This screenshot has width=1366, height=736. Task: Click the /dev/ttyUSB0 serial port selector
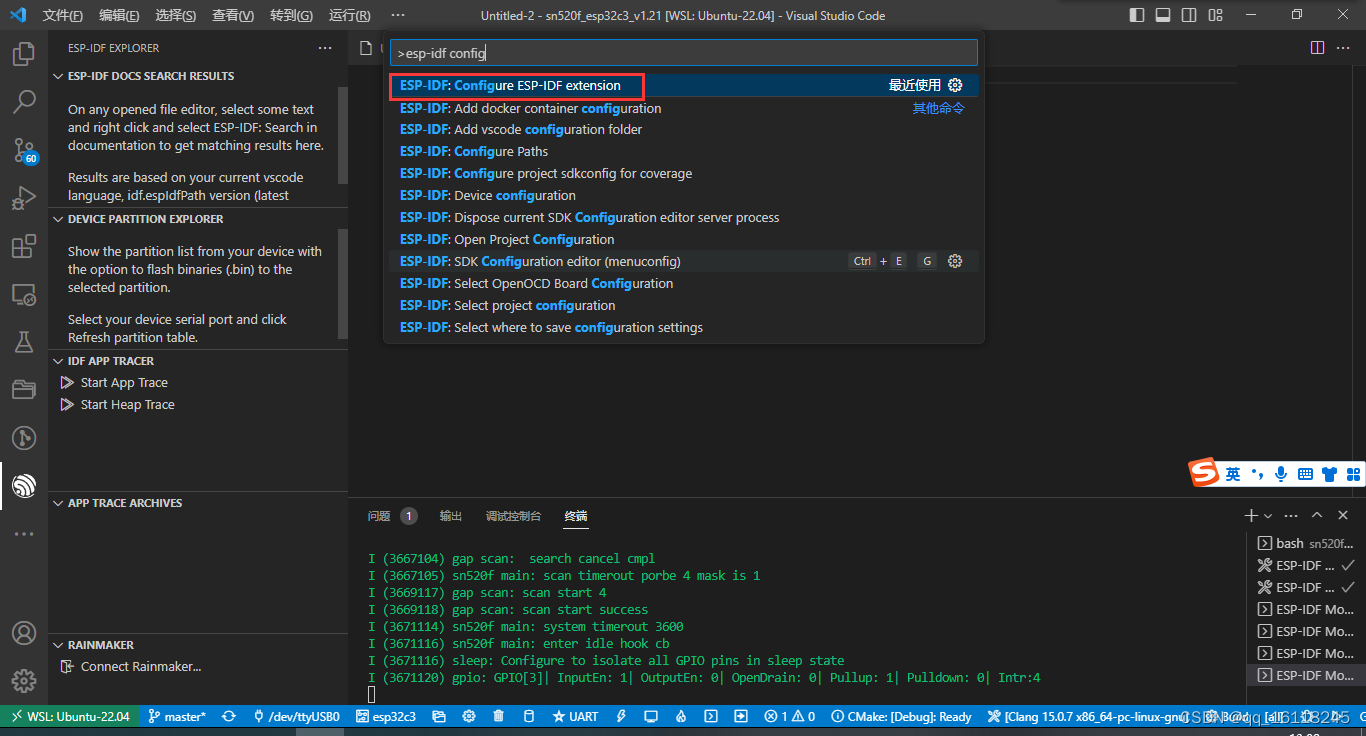[x=297, y=716]
